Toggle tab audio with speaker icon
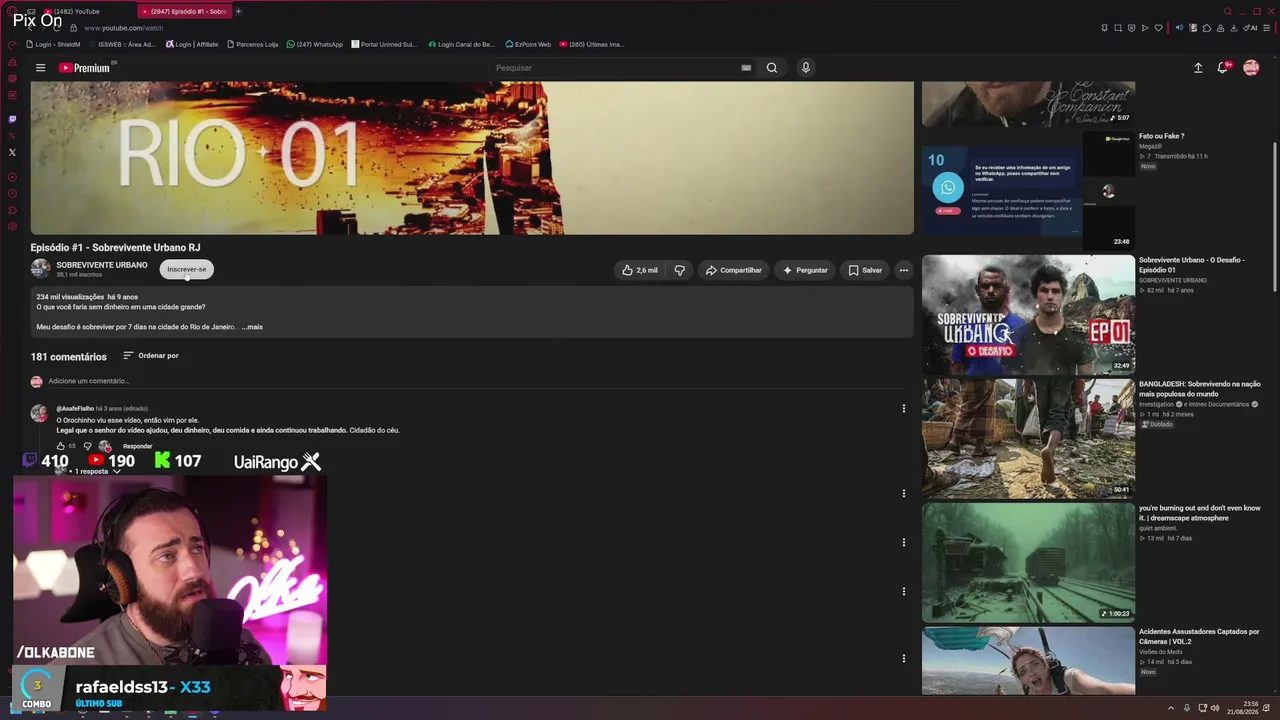 [1179, 28]
